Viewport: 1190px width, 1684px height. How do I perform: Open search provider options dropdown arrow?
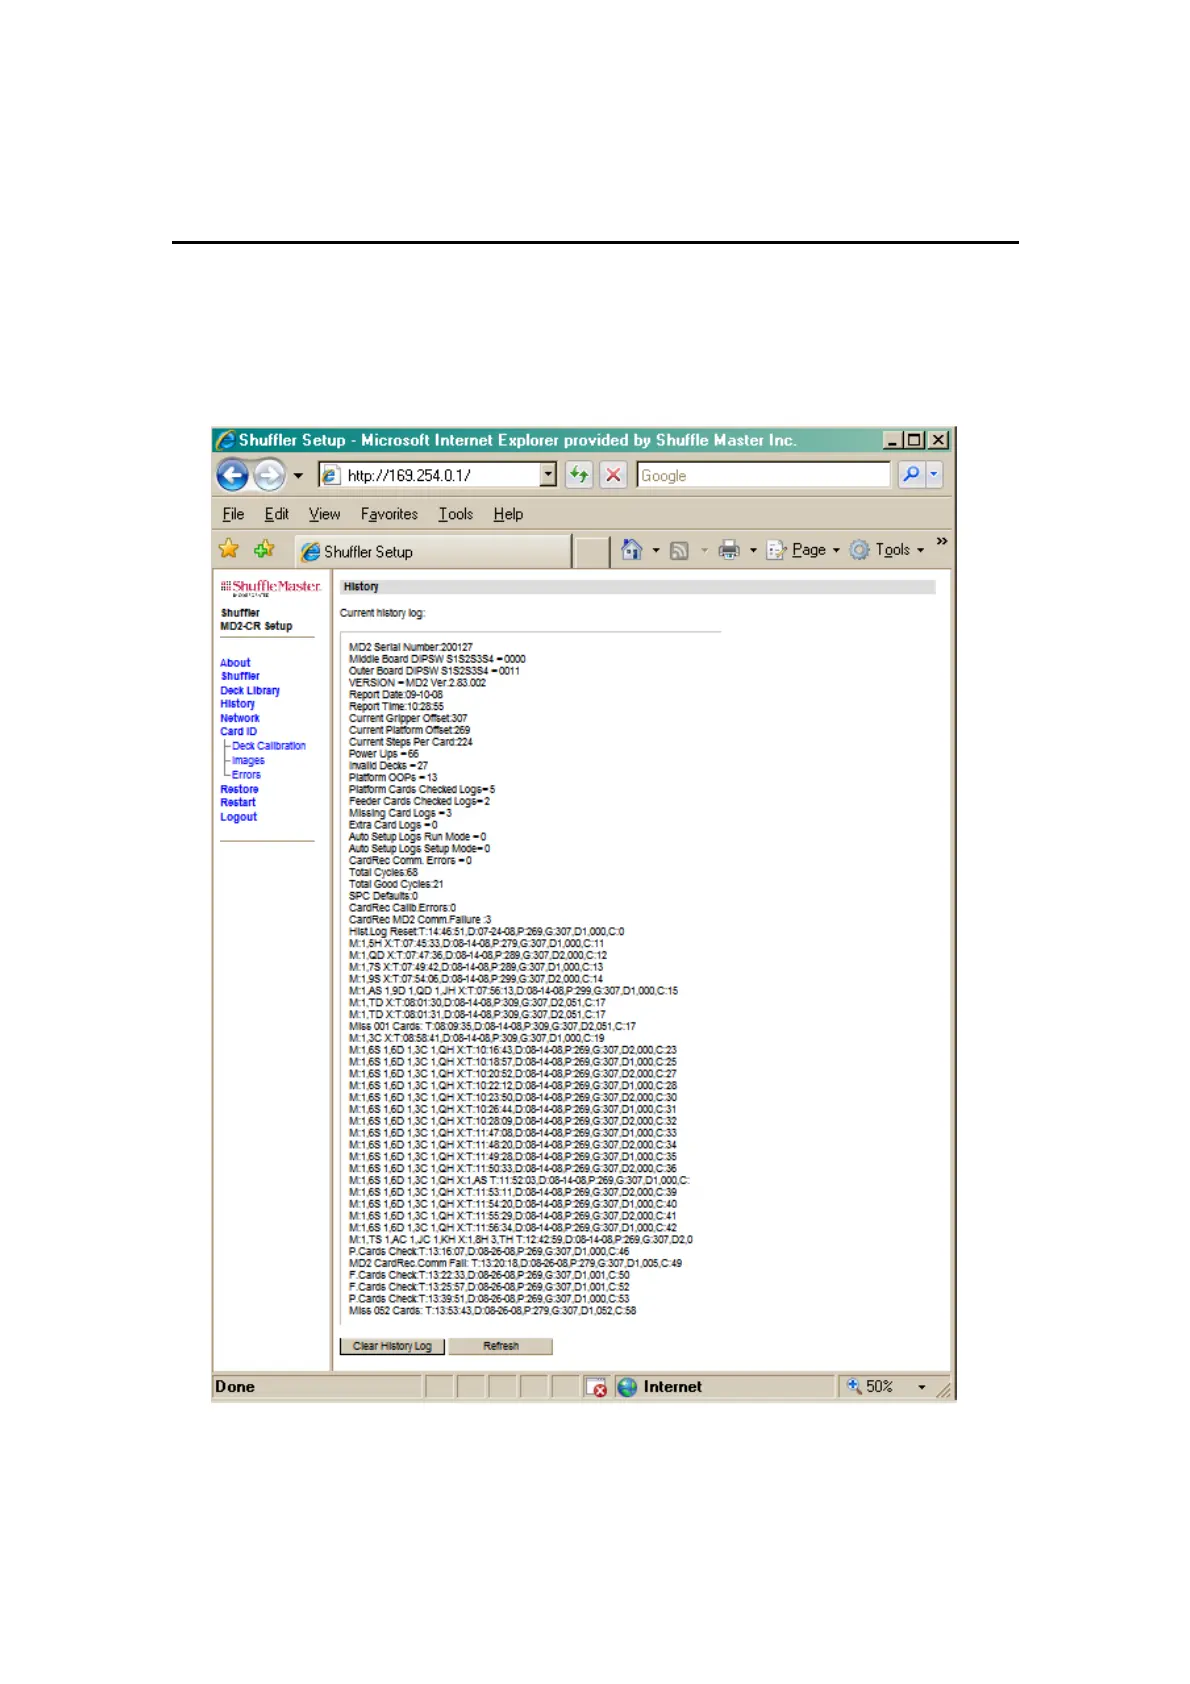[934, 475]
